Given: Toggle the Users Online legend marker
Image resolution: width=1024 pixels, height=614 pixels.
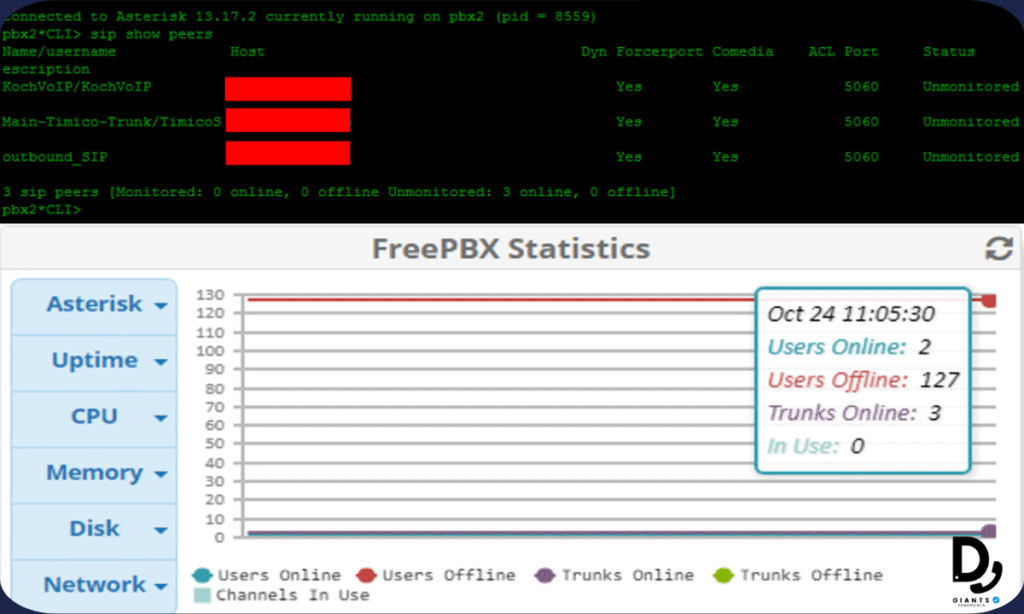Looking at the screenshot, I should pyautogui.click(x=202, y=575).
